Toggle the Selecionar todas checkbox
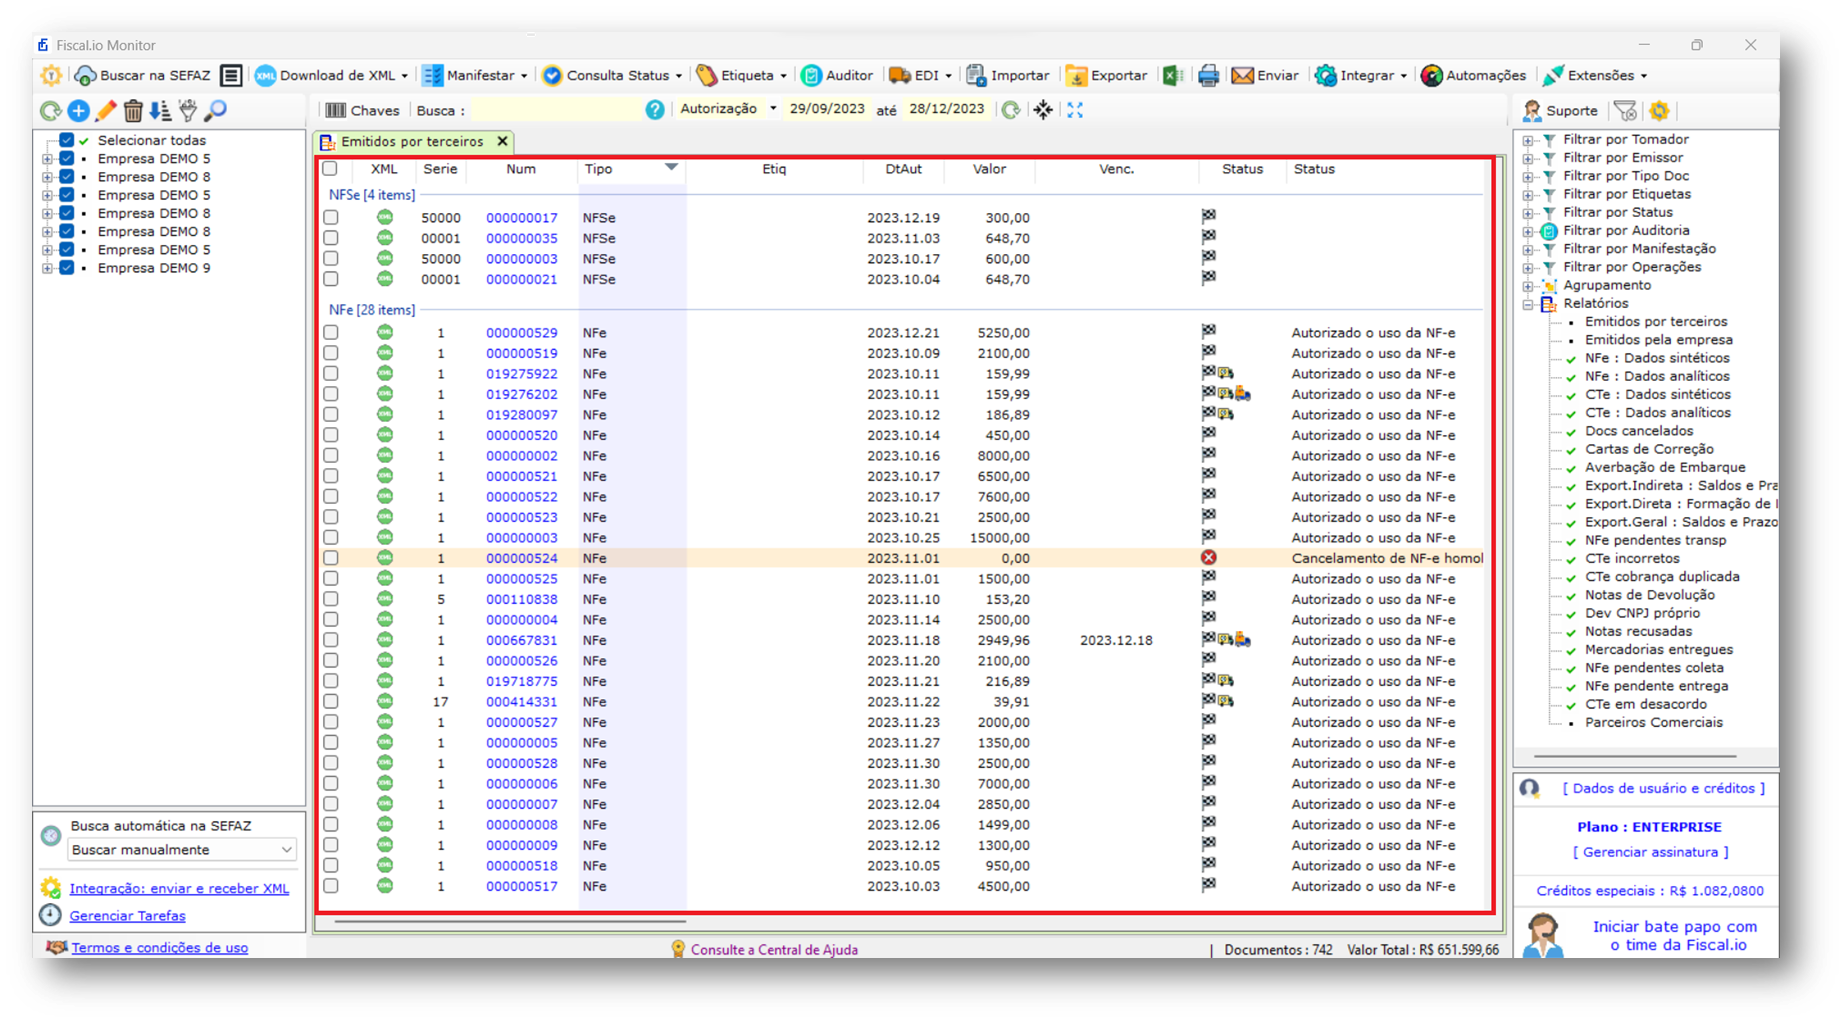The height and width of the screenshot is (1023, 1845). coord(67,141)
